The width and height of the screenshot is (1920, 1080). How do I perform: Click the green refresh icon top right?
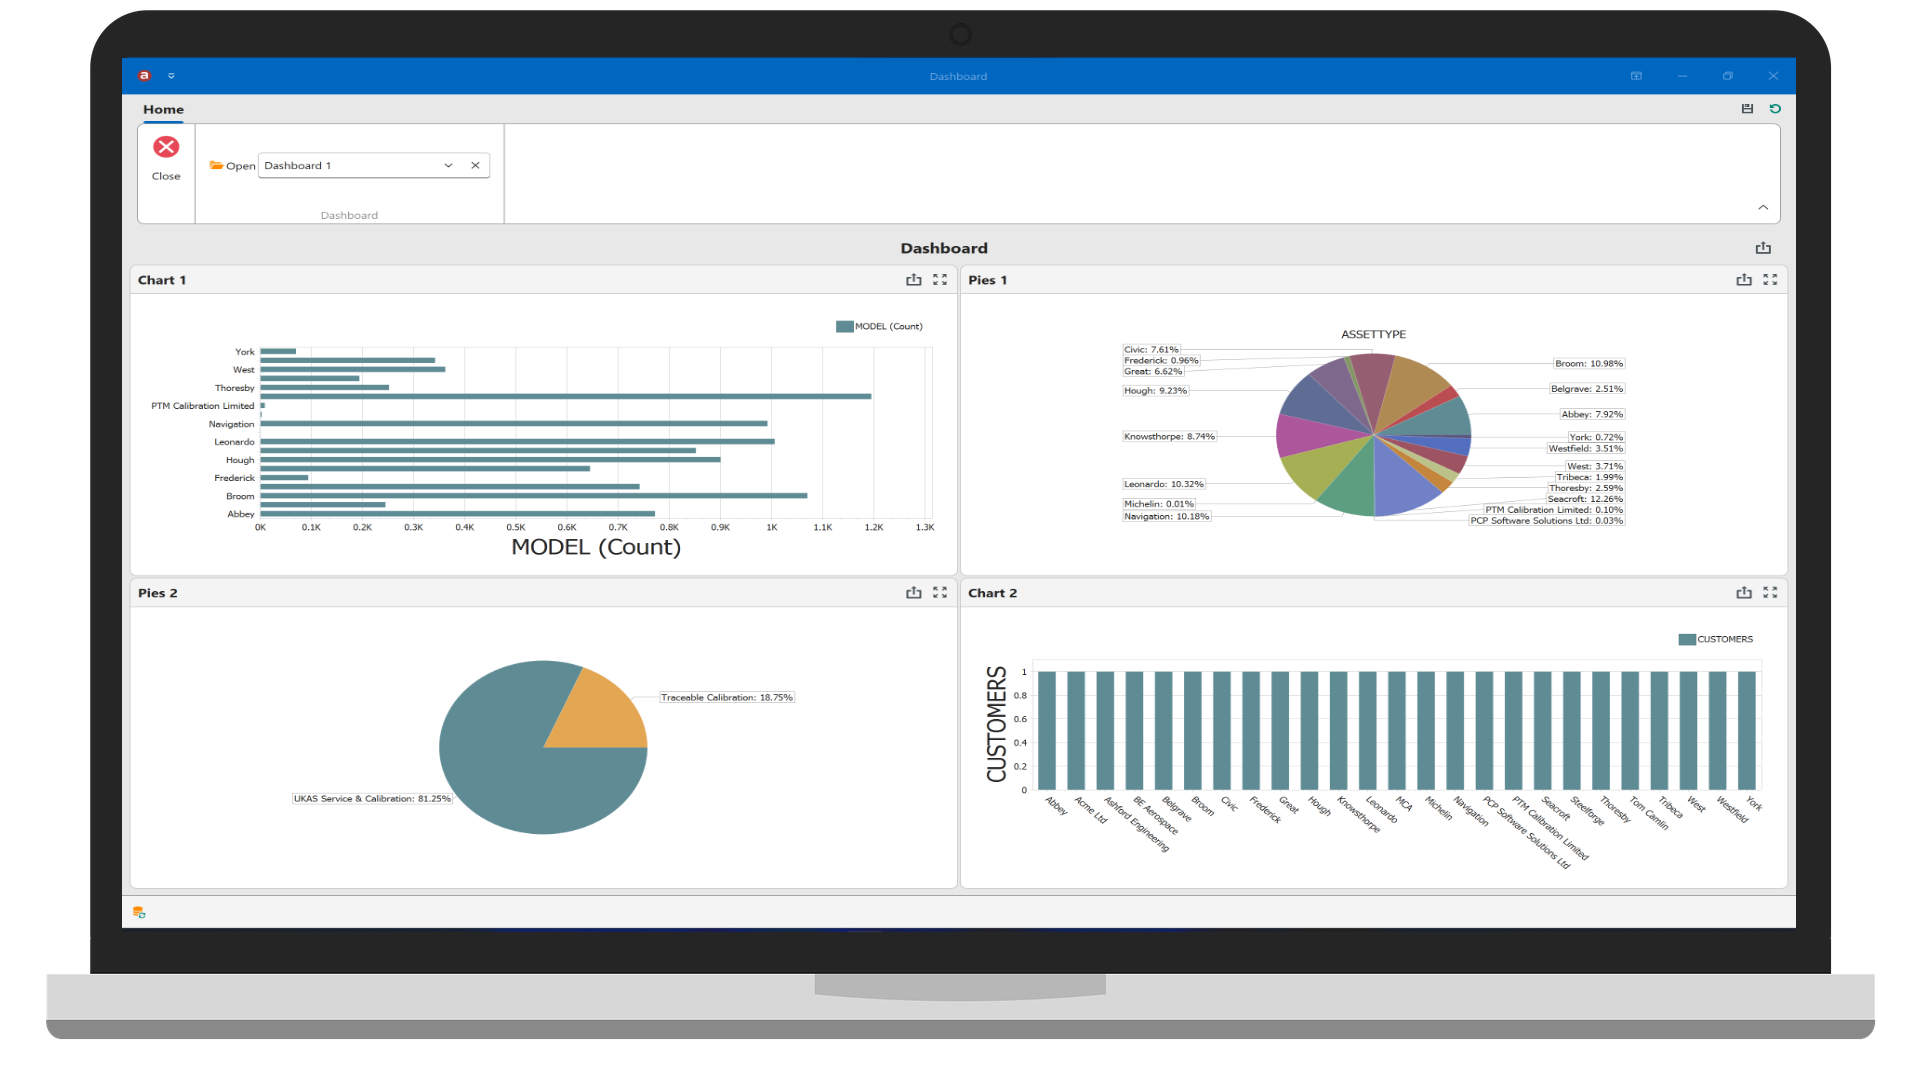[x=1776, y=109]
